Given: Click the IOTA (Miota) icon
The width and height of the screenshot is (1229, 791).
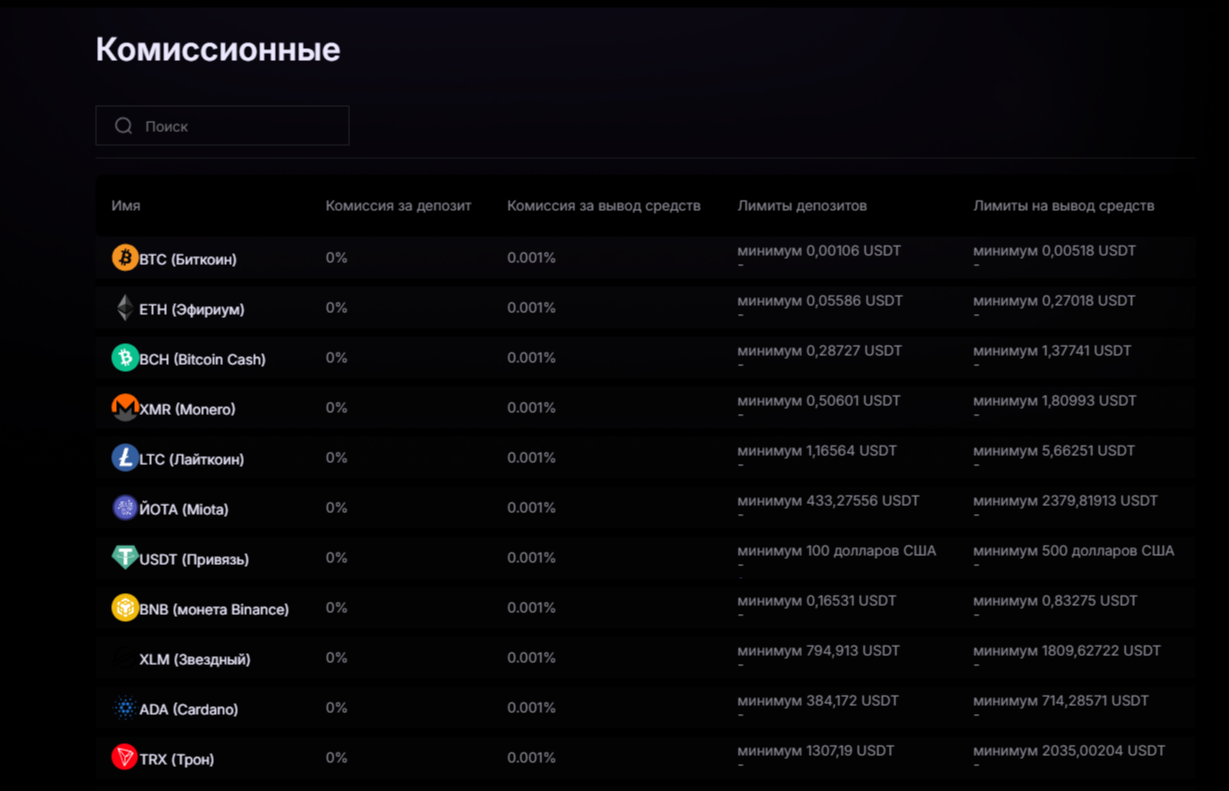Looking at the screenshot, I should (125, 508).
